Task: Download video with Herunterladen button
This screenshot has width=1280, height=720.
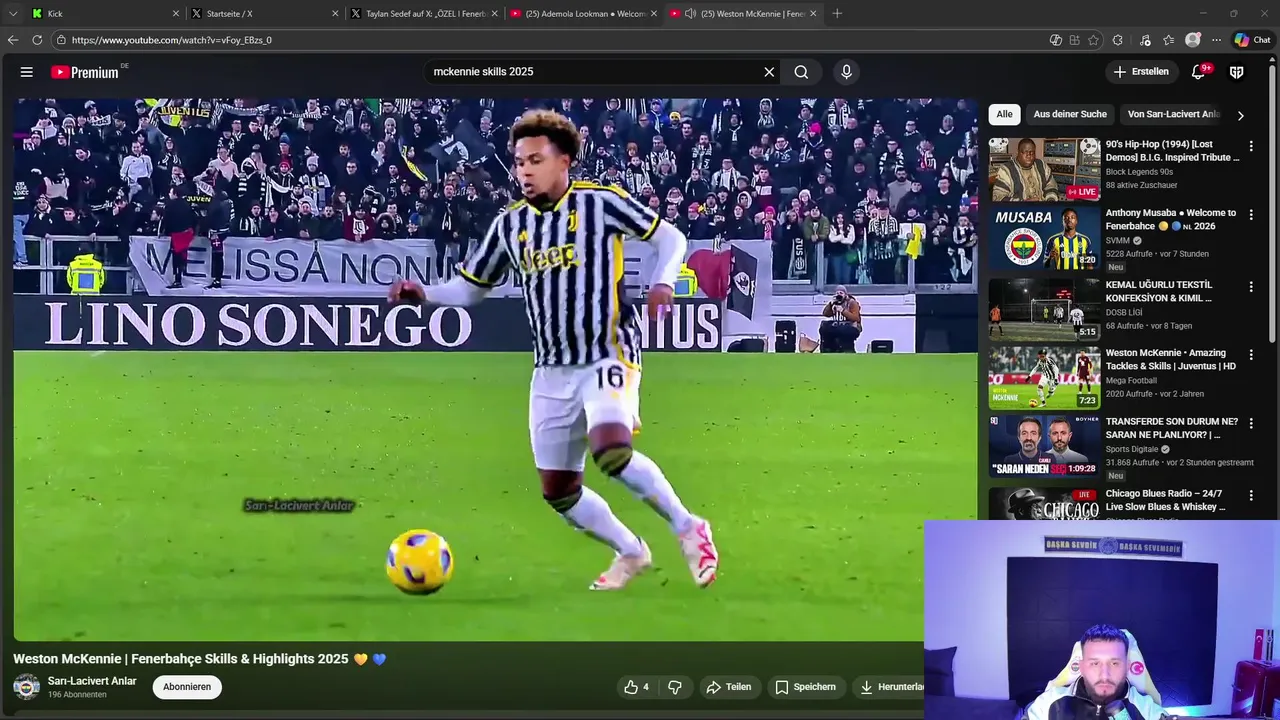Action: point(890,687)
